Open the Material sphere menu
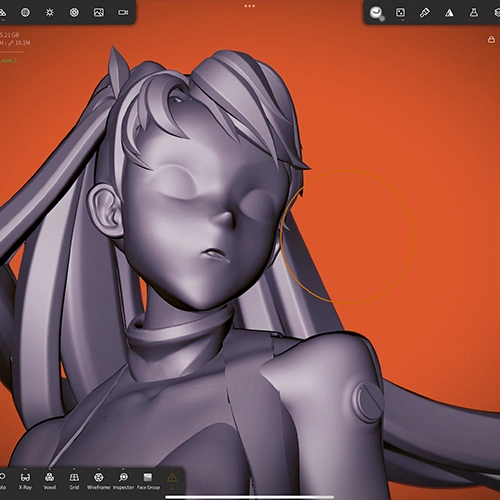 pyautogui.click(x=25, y=13)
